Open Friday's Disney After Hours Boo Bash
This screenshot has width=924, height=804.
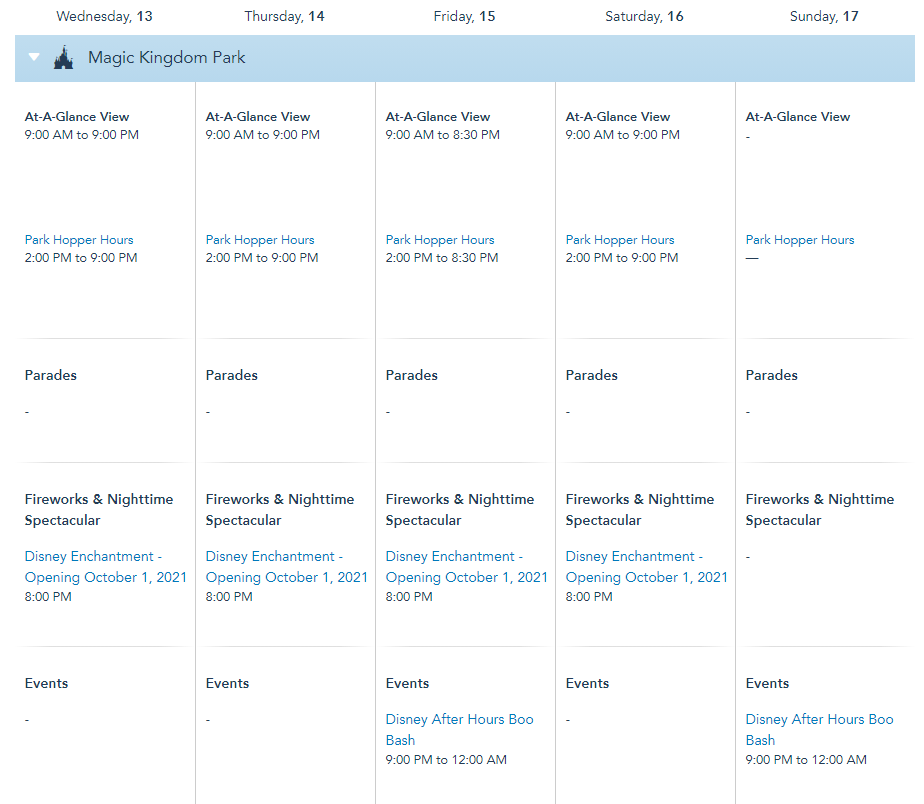(459, 729)
